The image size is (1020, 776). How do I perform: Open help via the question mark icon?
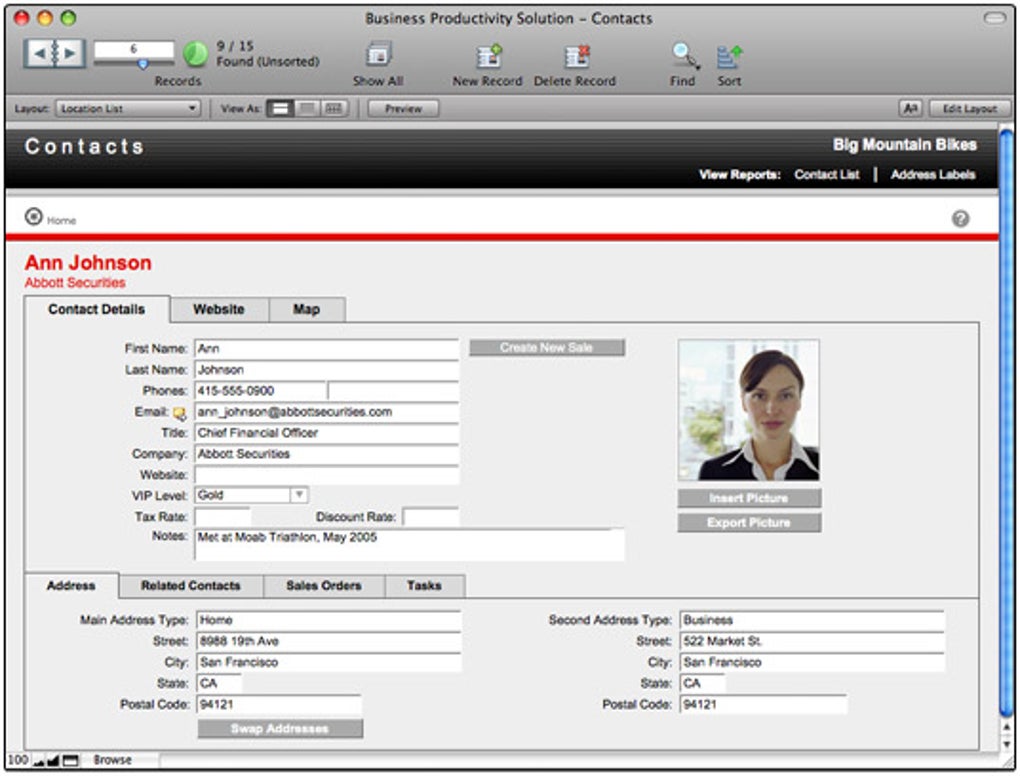coord(960,218)
